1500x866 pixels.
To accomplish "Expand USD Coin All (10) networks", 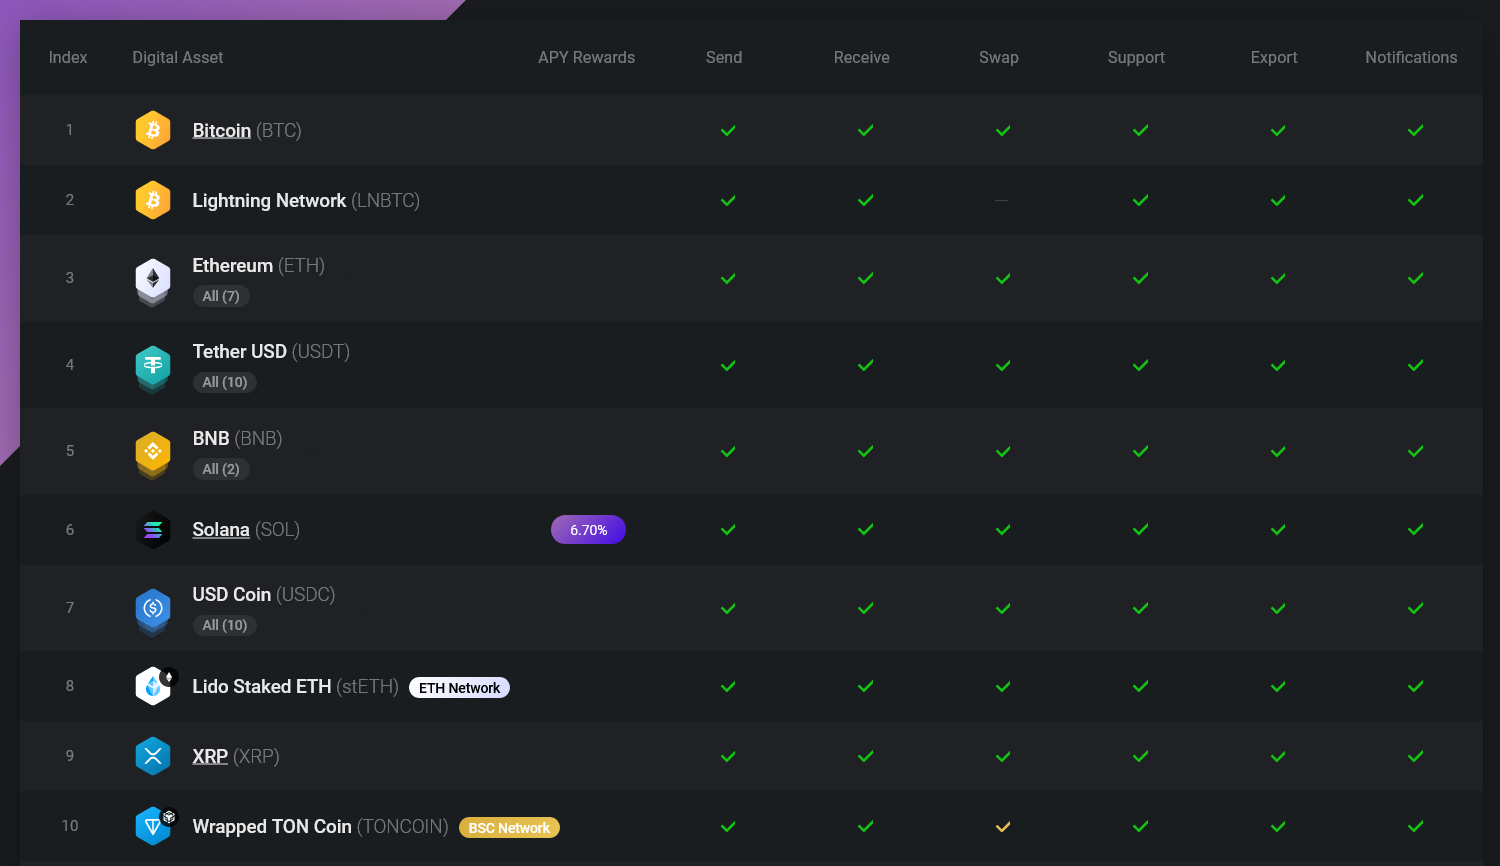I will point(225,625).
